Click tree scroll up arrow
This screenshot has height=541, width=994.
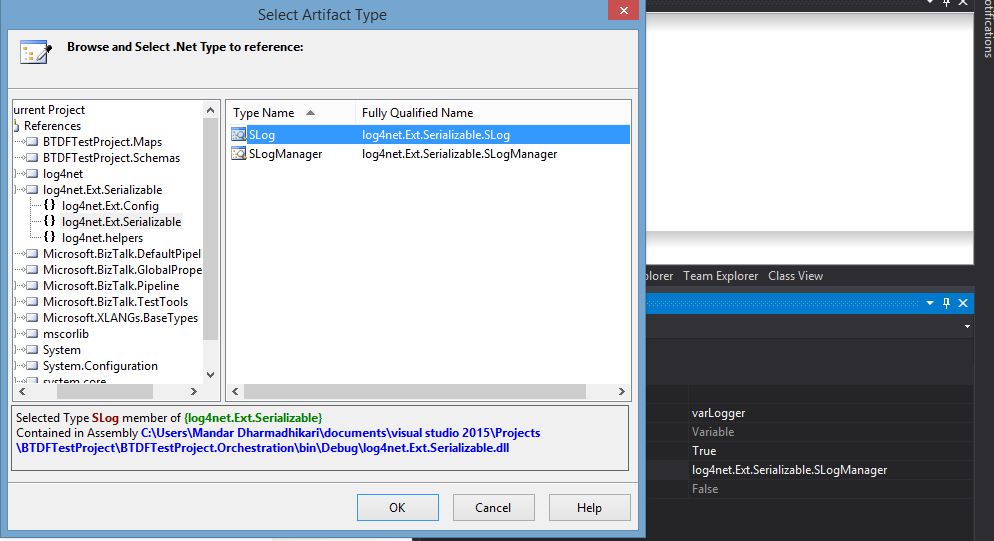pos(210,110)
